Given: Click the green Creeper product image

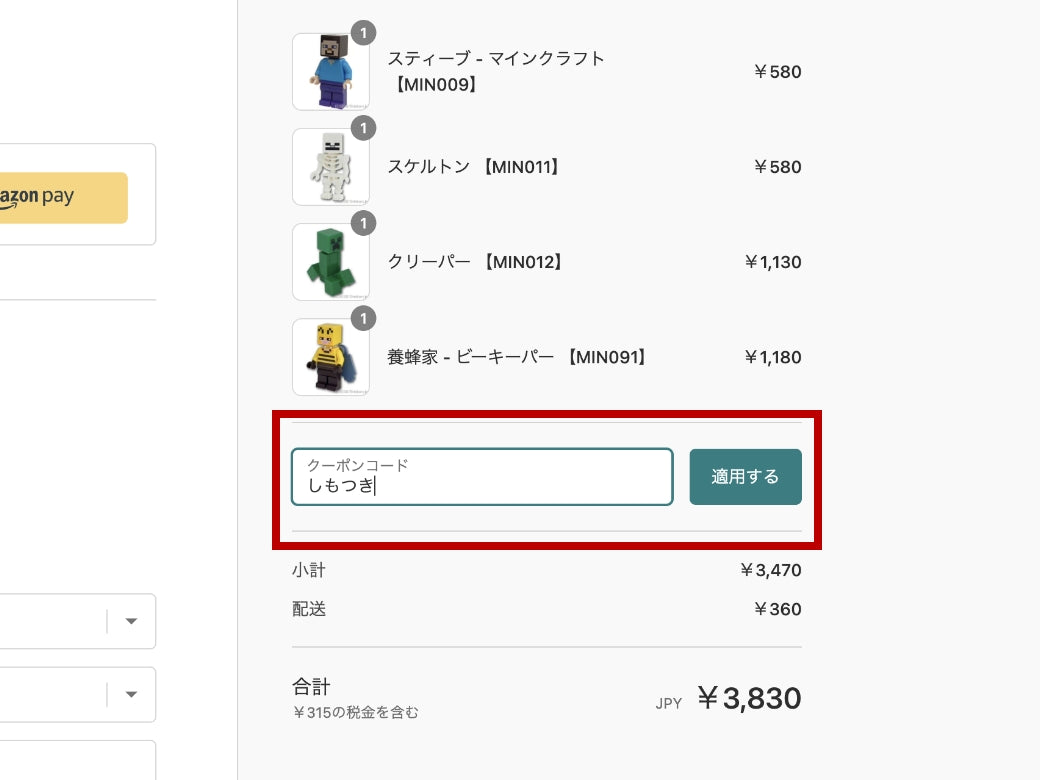Looking at the screenshot, I should [330, 262].
